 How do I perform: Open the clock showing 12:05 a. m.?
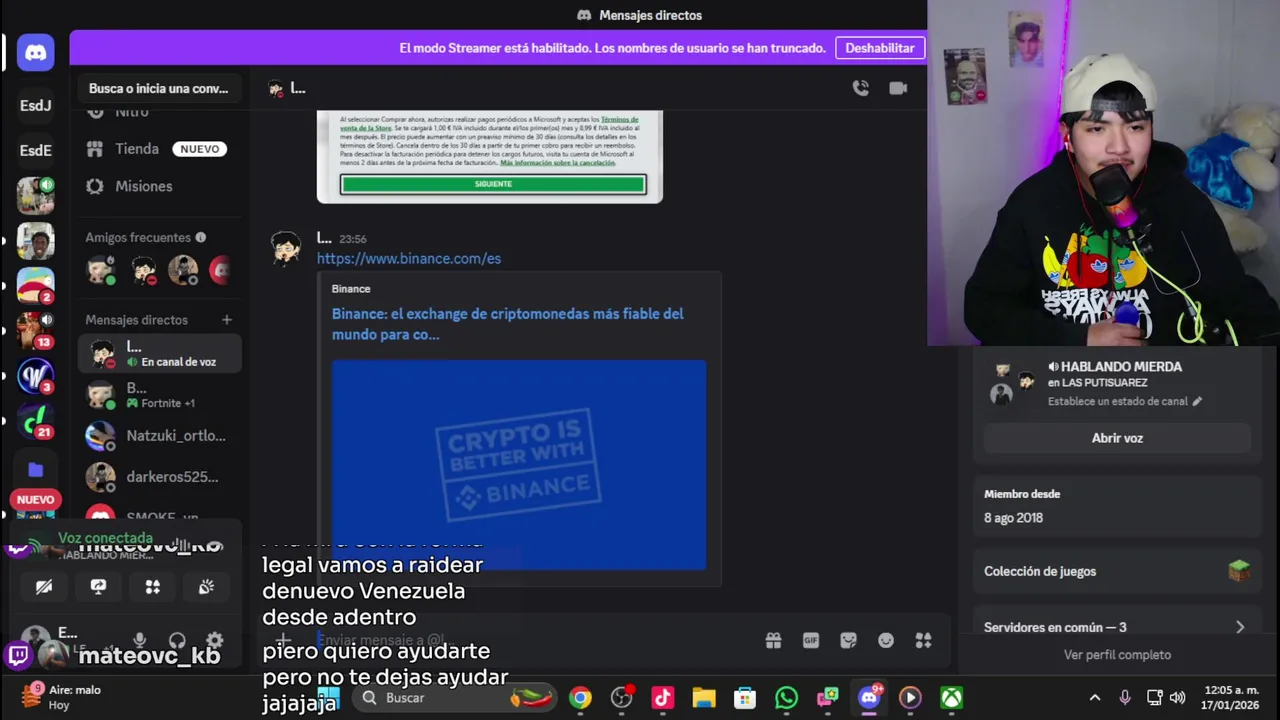pyautogui.click(x=1232, y=698)
